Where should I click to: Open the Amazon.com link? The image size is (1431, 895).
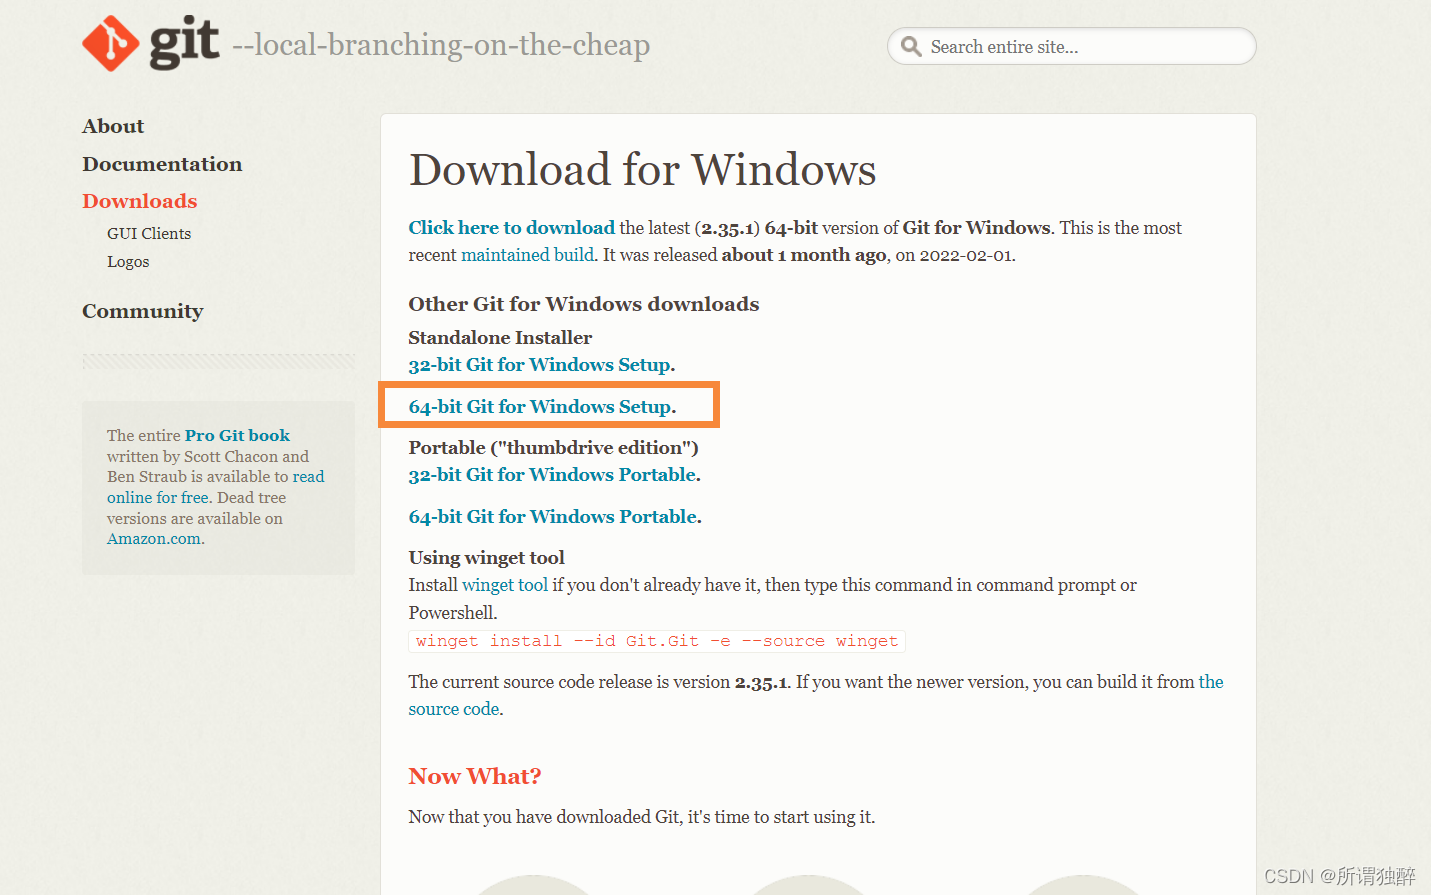click(x=154, y=539)
